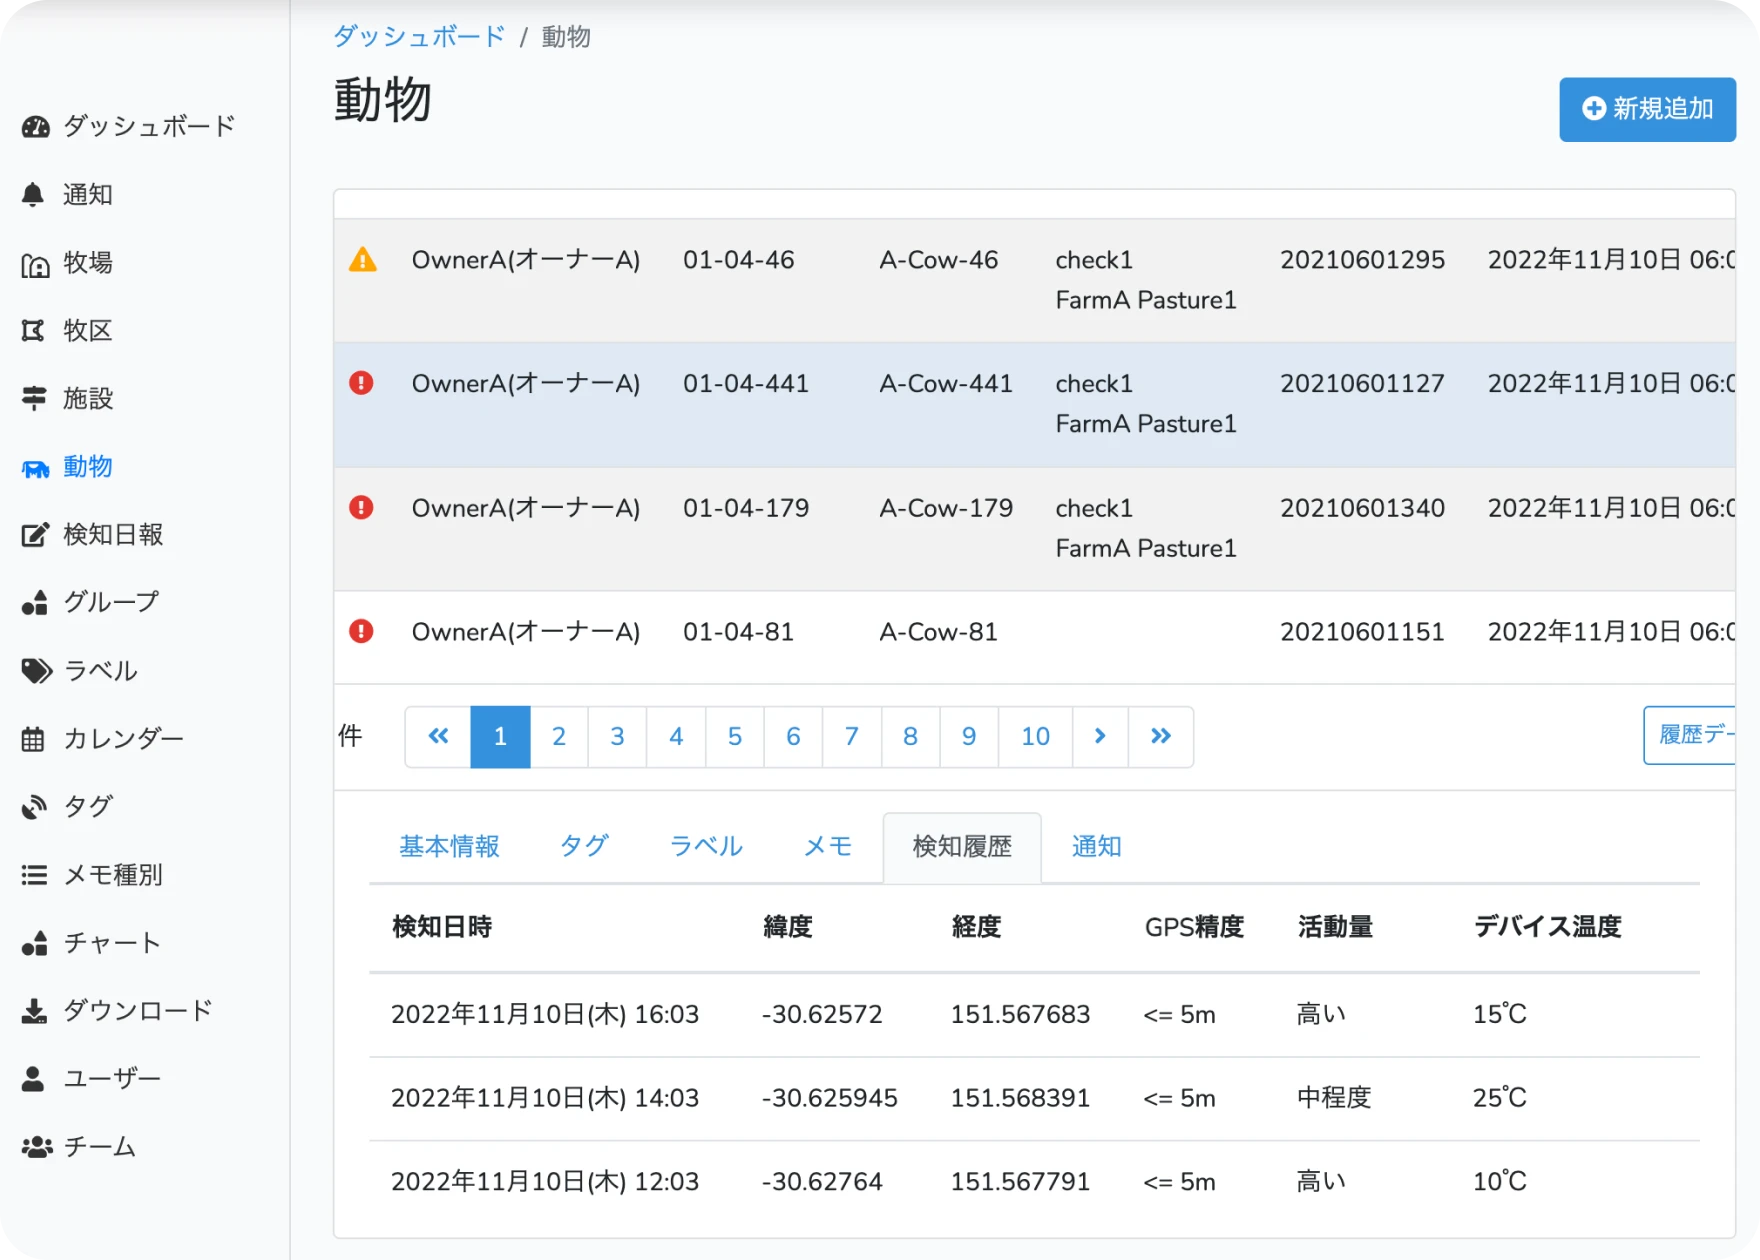Switch to the 基本情報 tab
1760x1260 pixels.
[449, 847]
